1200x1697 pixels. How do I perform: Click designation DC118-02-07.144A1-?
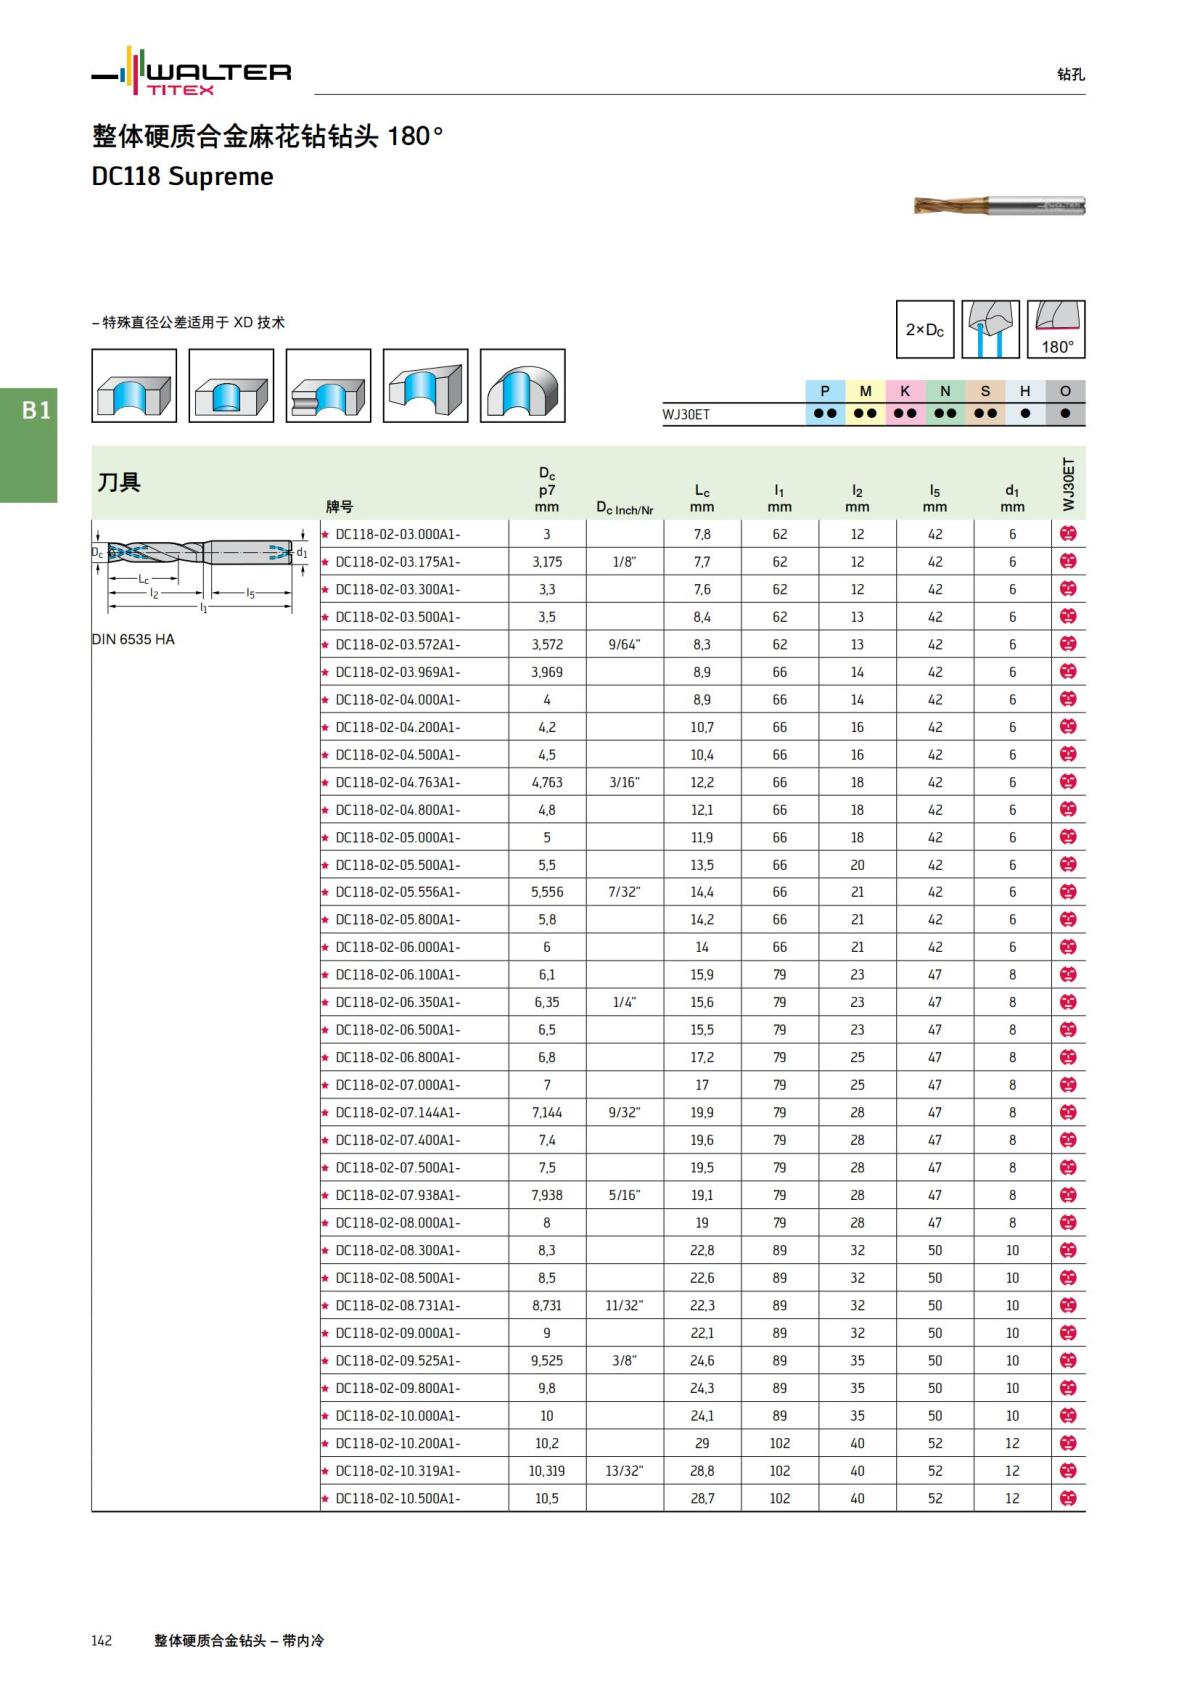pos(398,1112)
